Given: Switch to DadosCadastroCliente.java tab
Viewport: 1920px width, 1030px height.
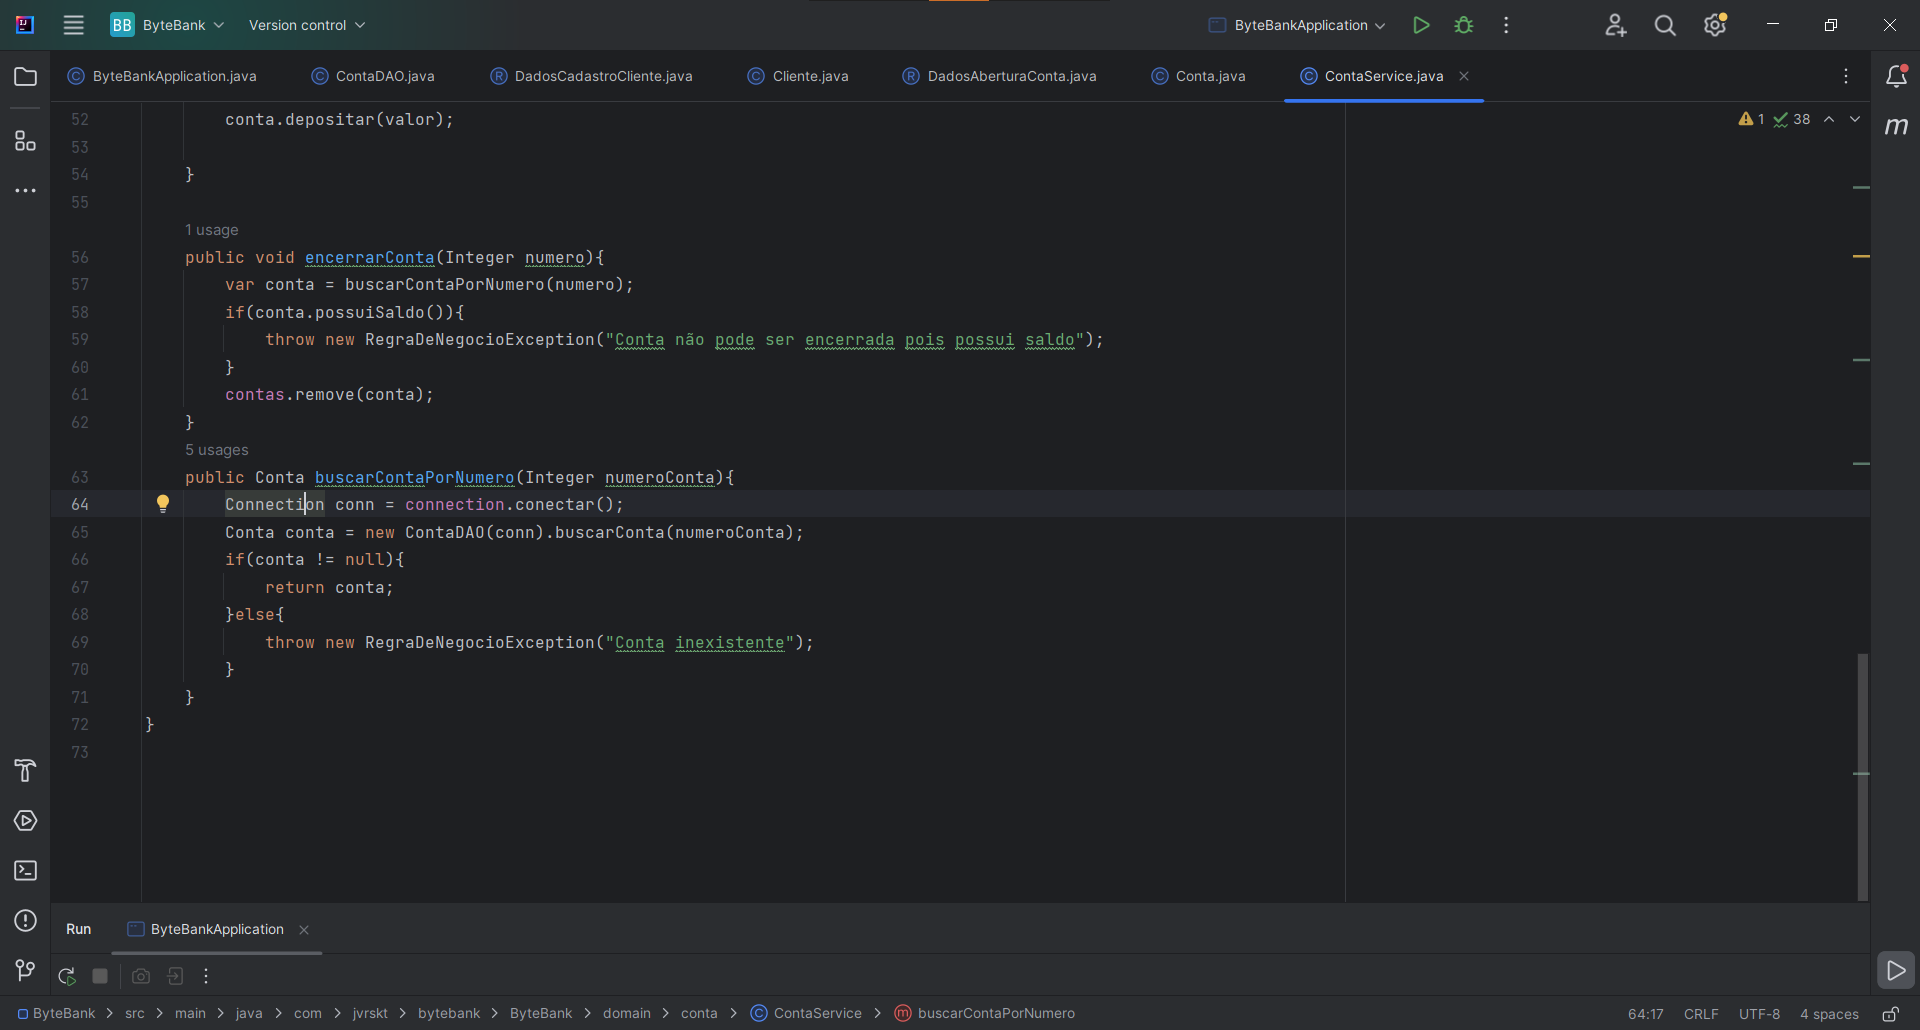Looking at the screenshot, I should [591, 76].
